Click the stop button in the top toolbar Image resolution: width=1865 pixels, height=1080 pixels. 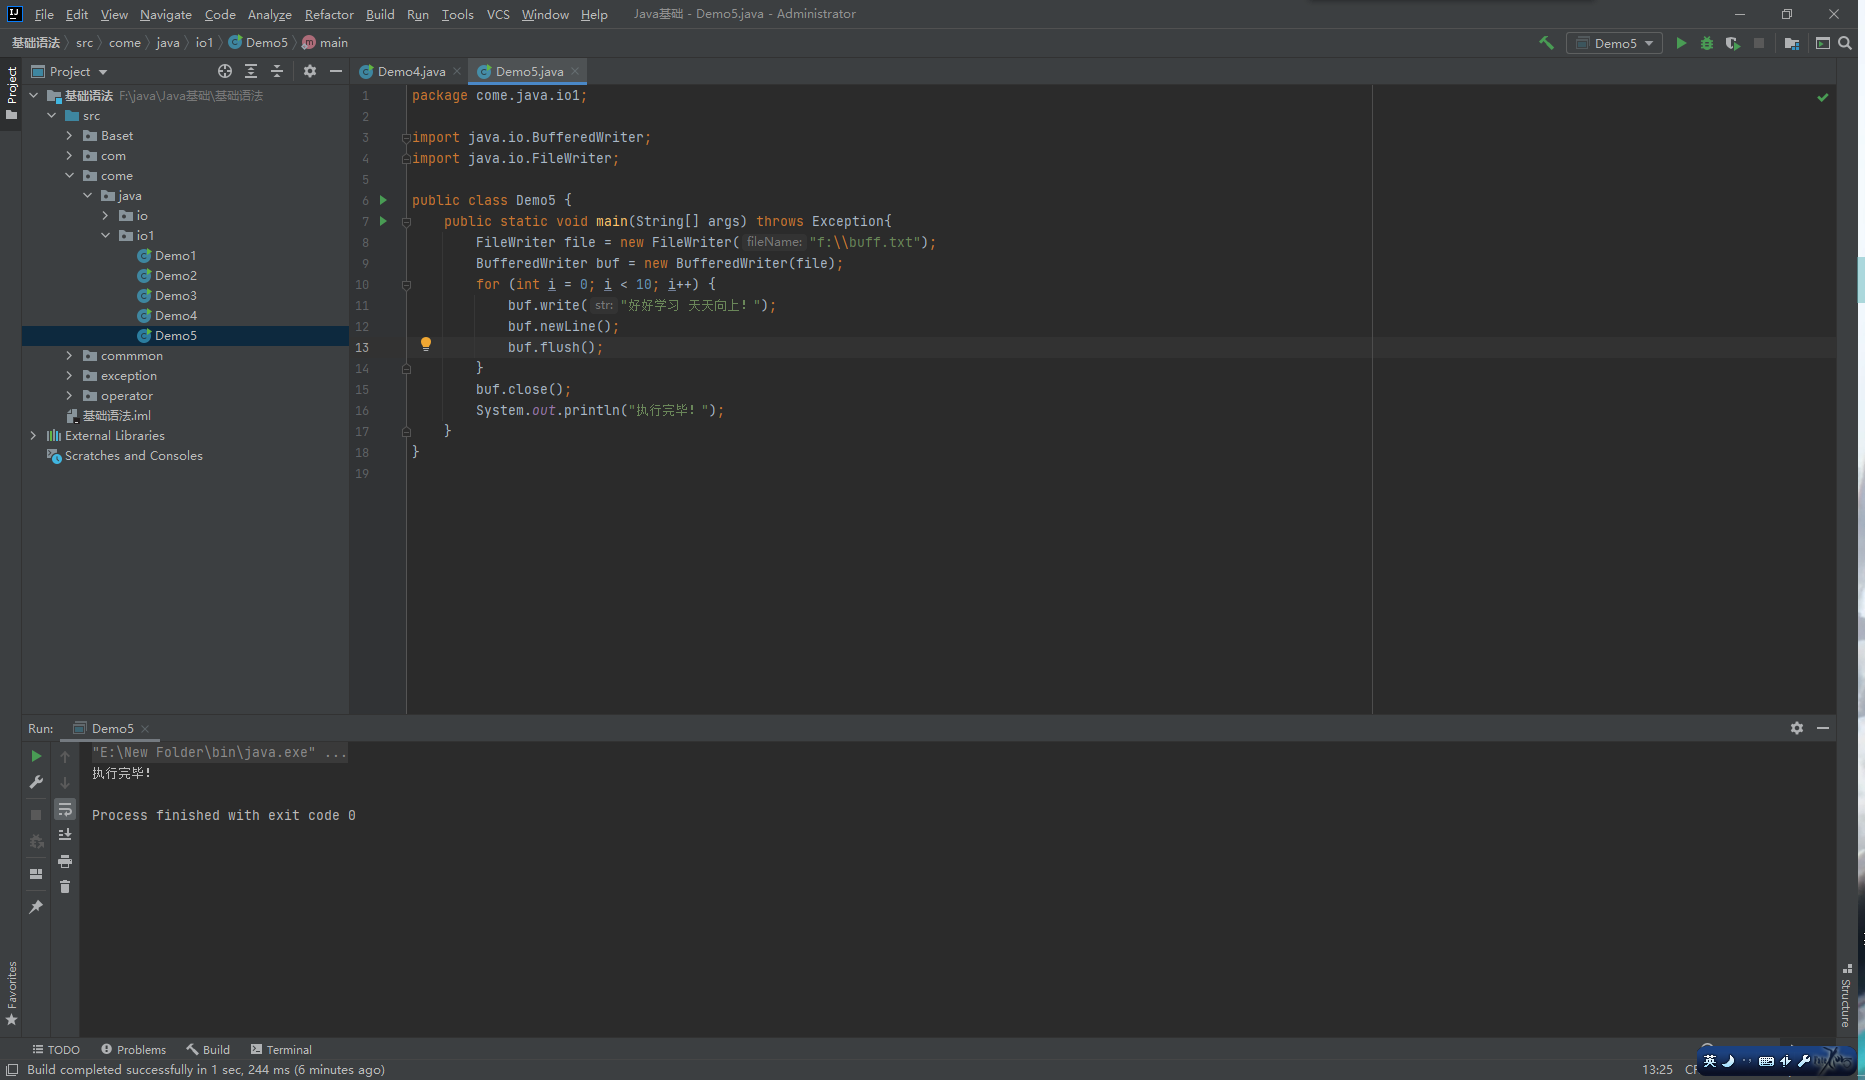click(x=1759, y=43)
